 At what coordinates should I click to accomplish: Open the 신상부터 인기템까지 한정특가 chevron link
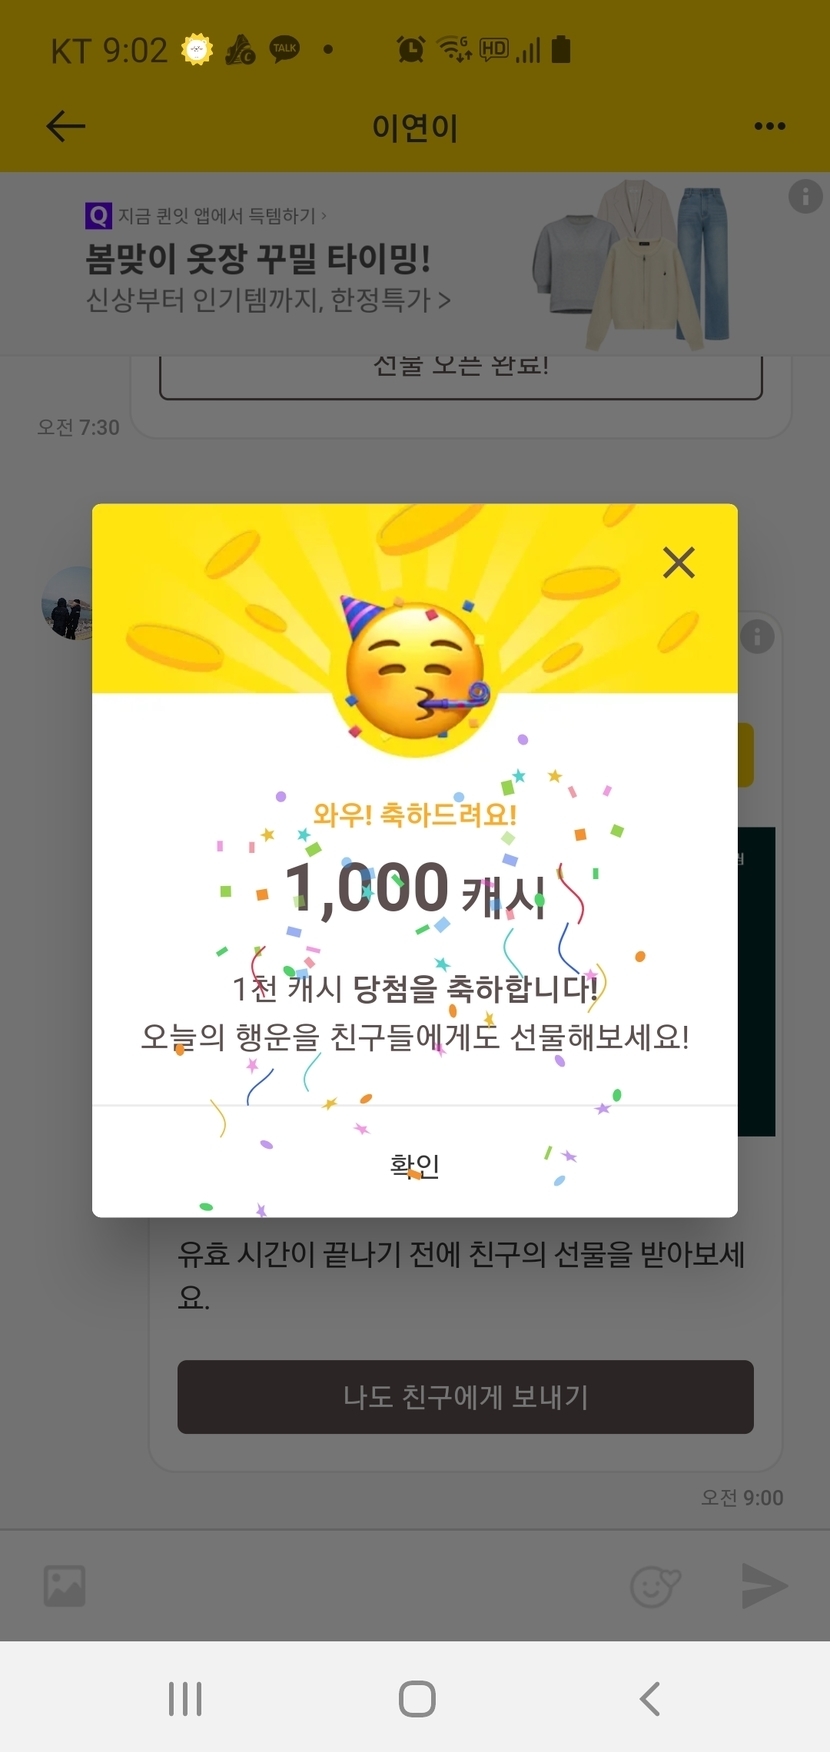point(268,299)
